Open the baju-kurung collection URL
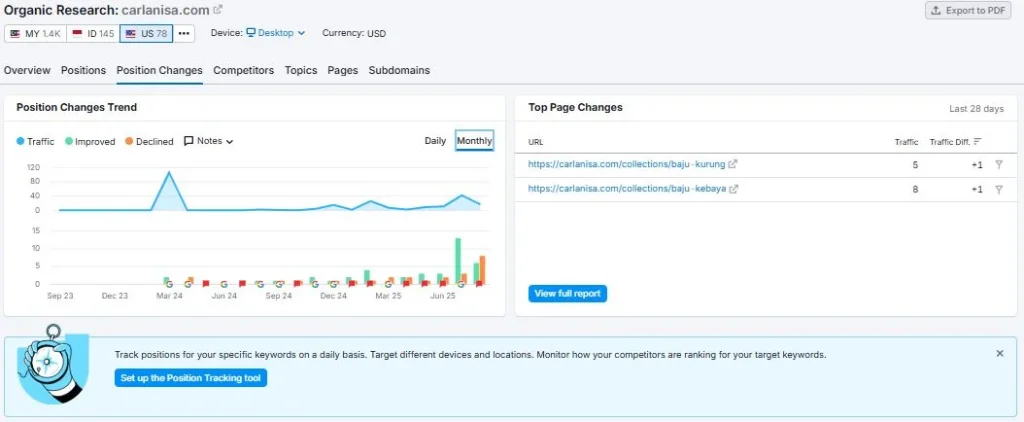The image size is (1024, 422). (x=627, y=165)
